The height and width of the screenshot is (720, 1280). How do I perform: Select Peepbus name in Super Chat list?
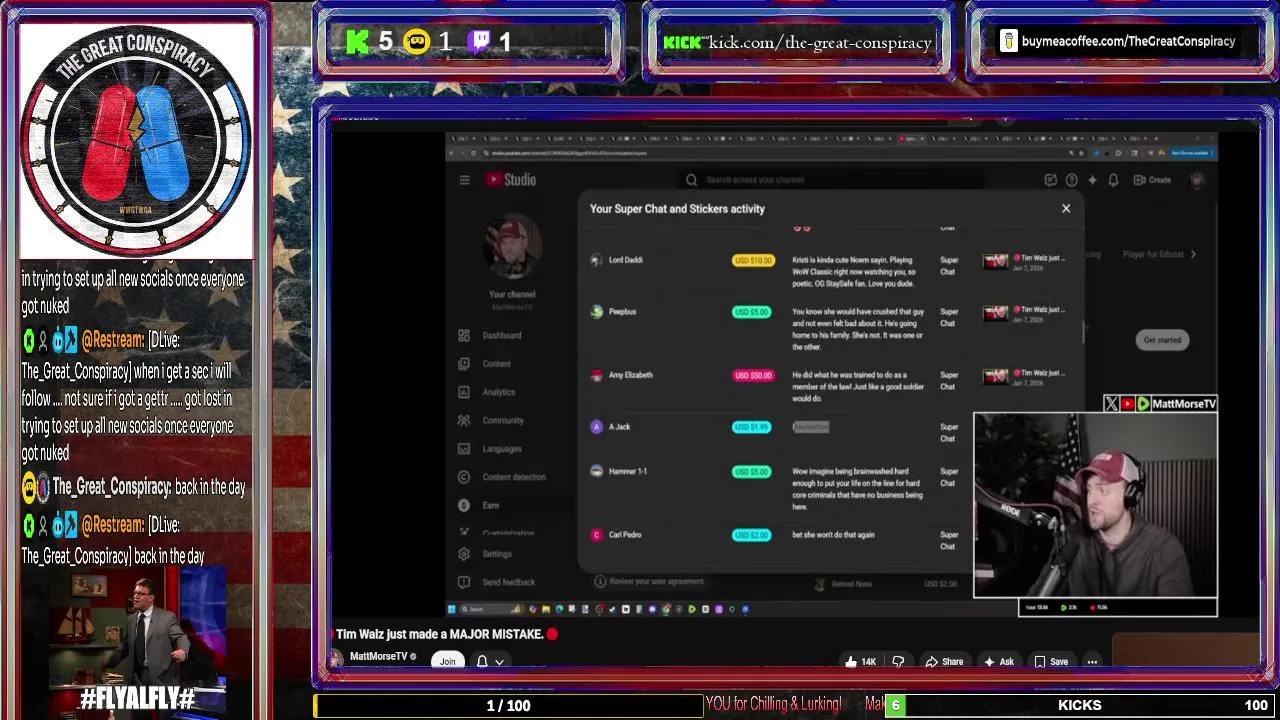pos(622,312)
